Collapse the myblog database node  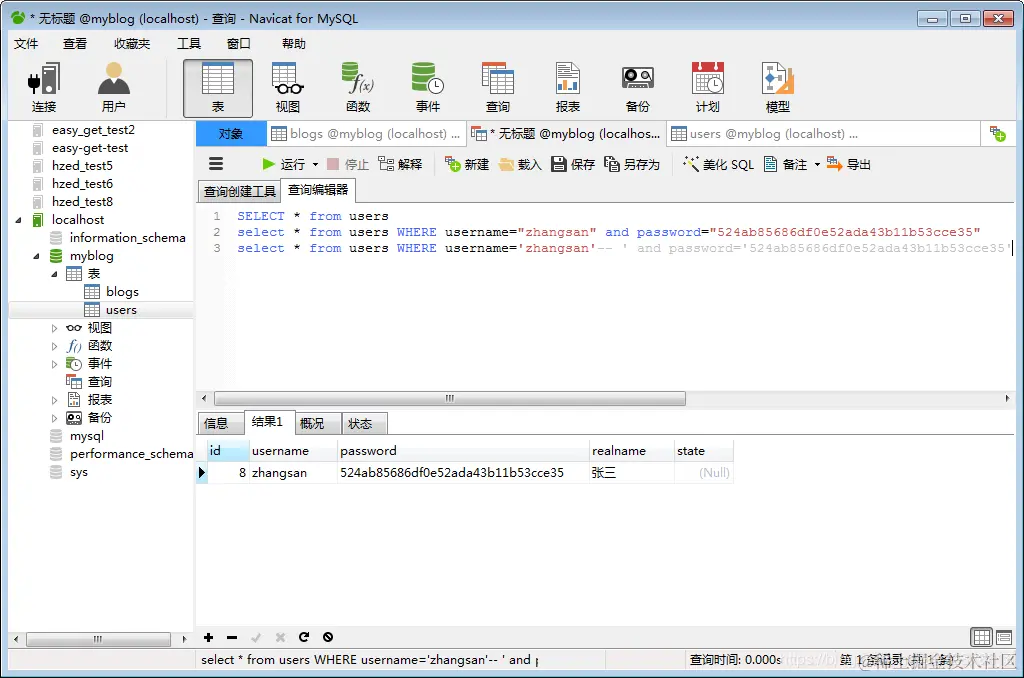coord(37,256)
